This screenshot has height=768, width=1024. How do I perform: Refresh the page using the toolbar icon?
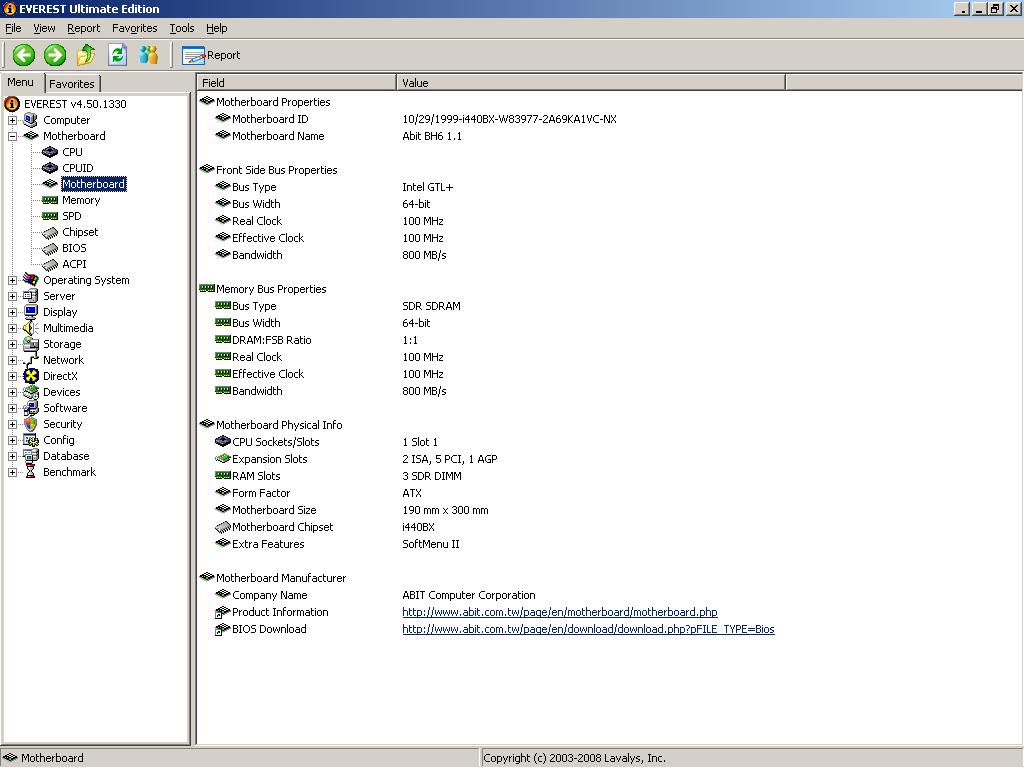point(118,55)
